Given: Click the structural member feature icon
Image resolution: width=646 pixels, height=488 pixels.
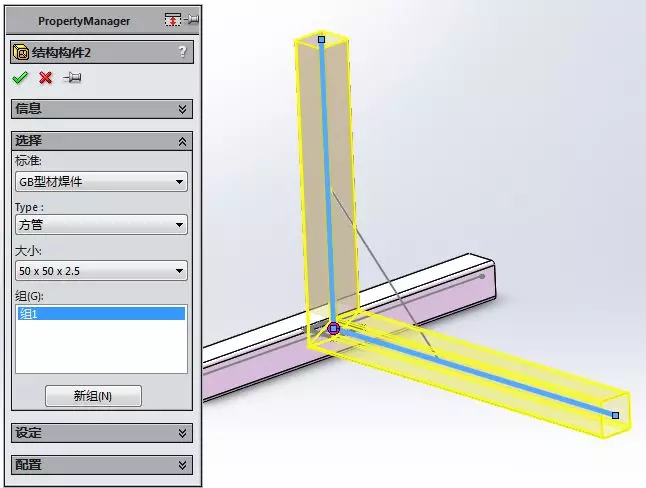Looking at the screenshot, I should point(21,52).
